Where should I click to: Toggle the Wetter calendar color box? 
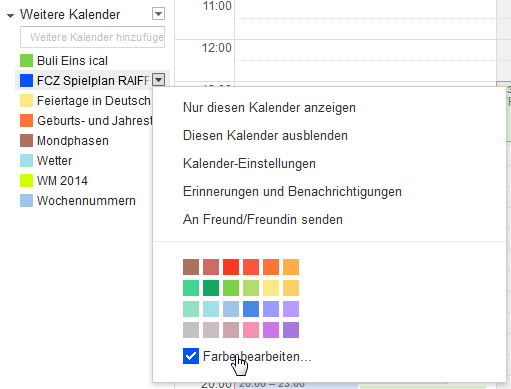(26, 161)
